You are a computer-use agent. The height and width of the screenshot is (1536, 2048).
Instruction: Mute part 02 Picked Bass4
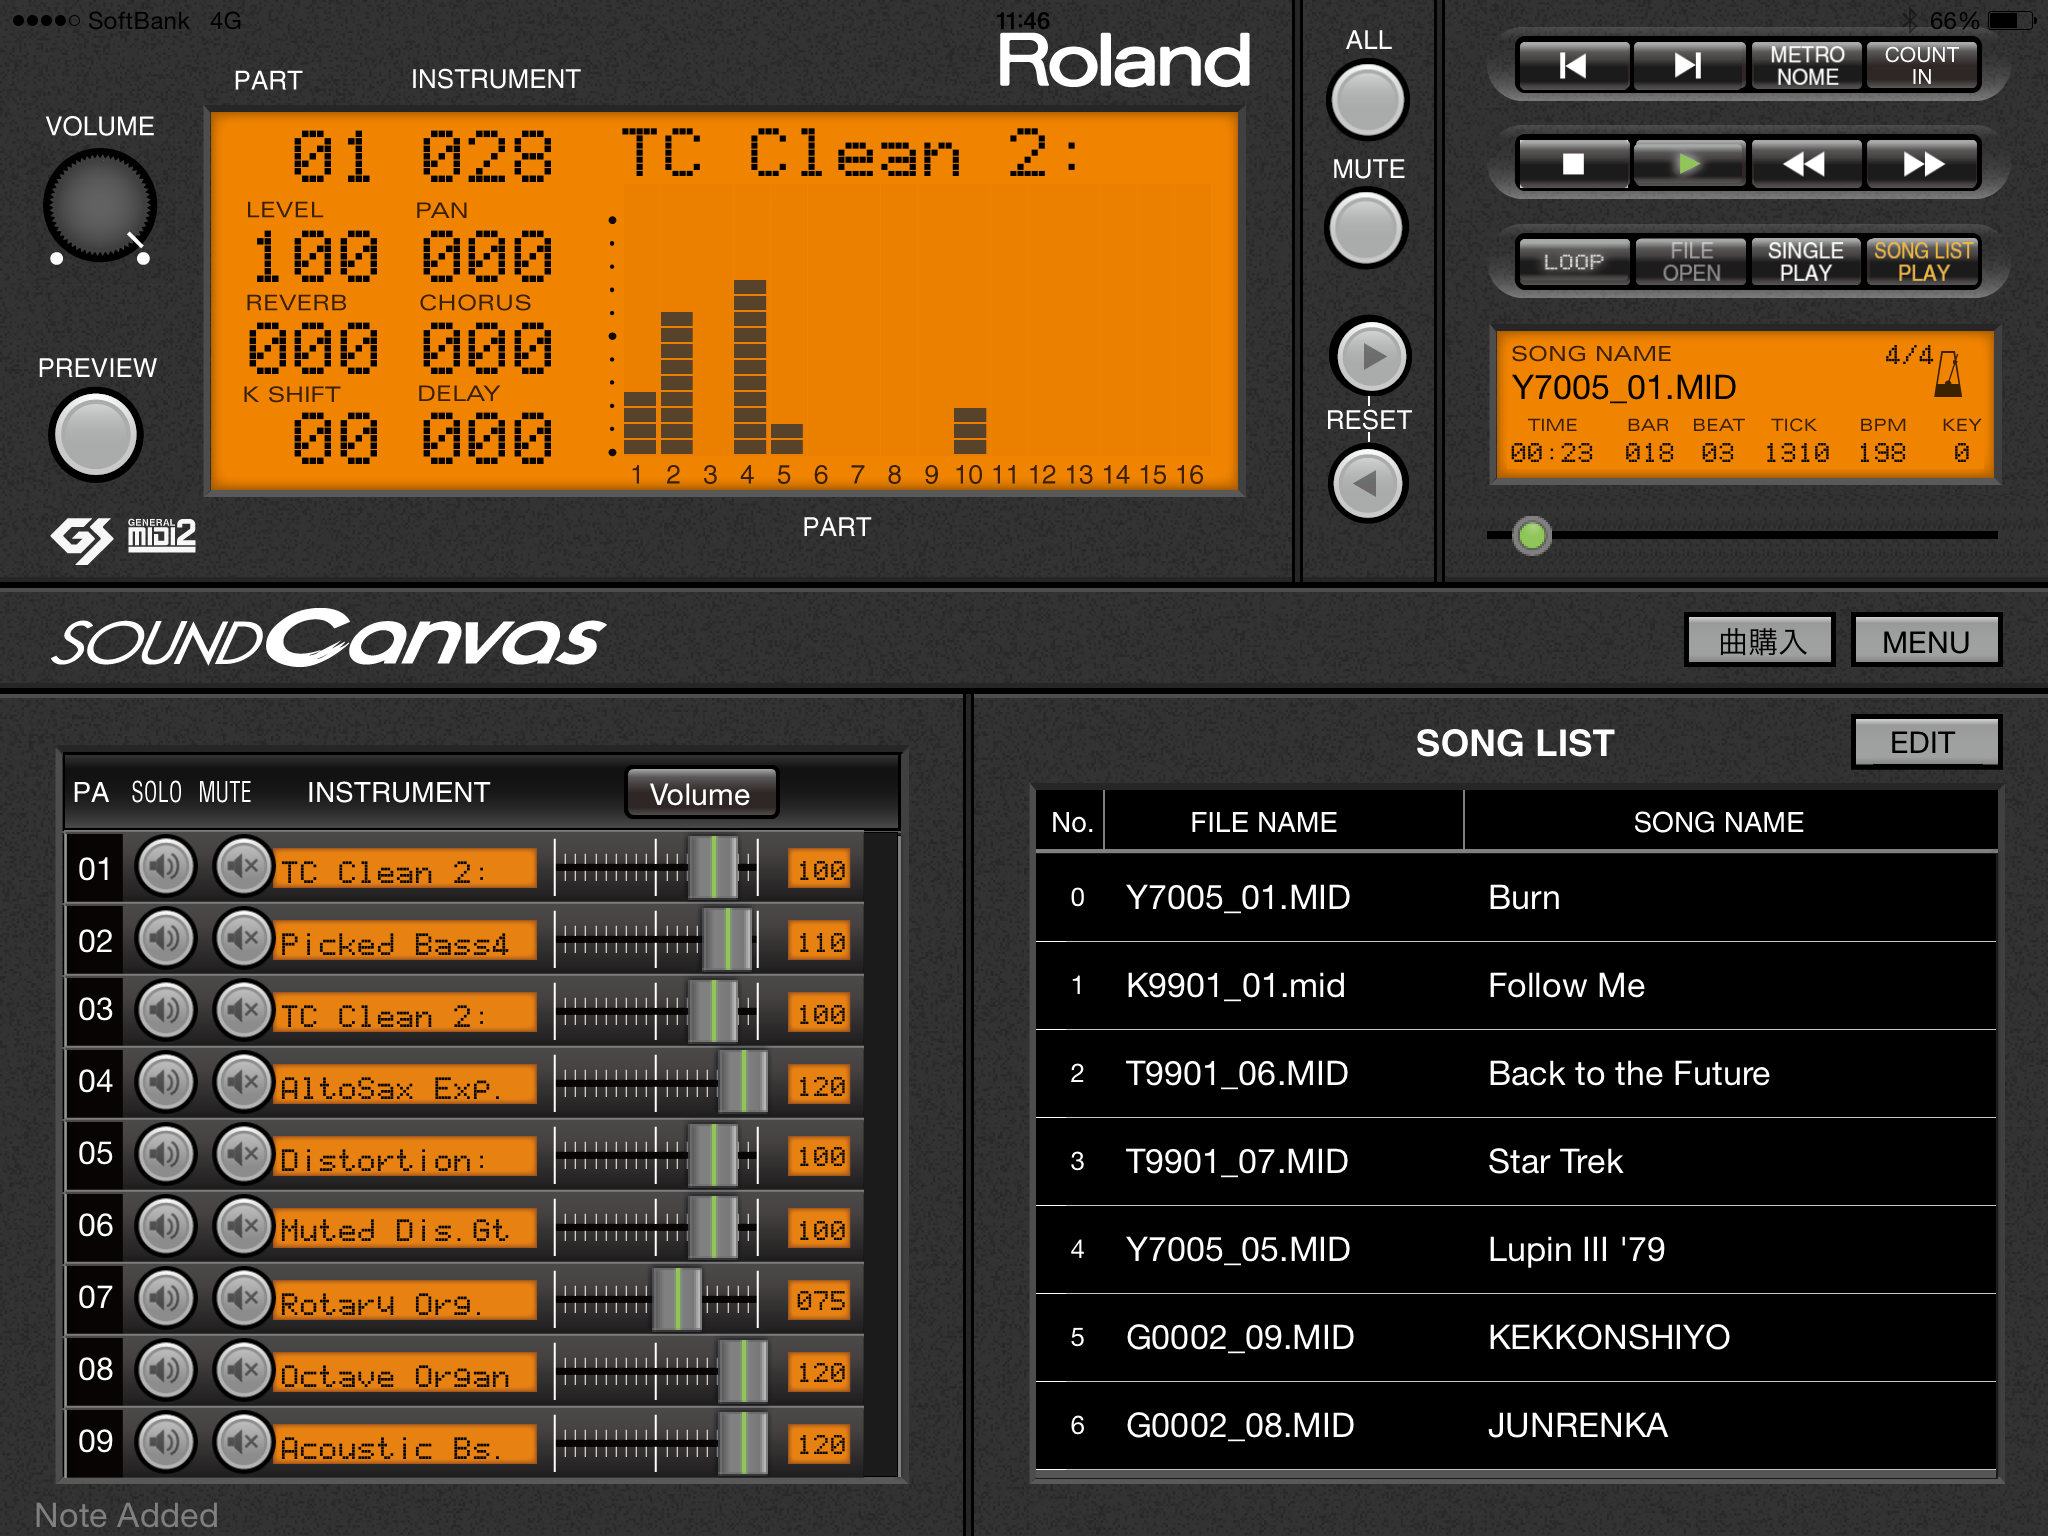pos(243,939)
